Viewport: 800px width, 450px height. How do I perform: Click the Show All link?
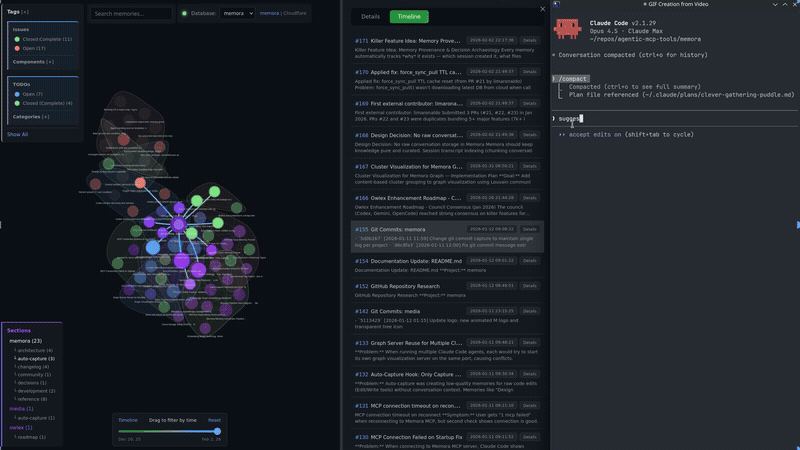pos(17,135)
